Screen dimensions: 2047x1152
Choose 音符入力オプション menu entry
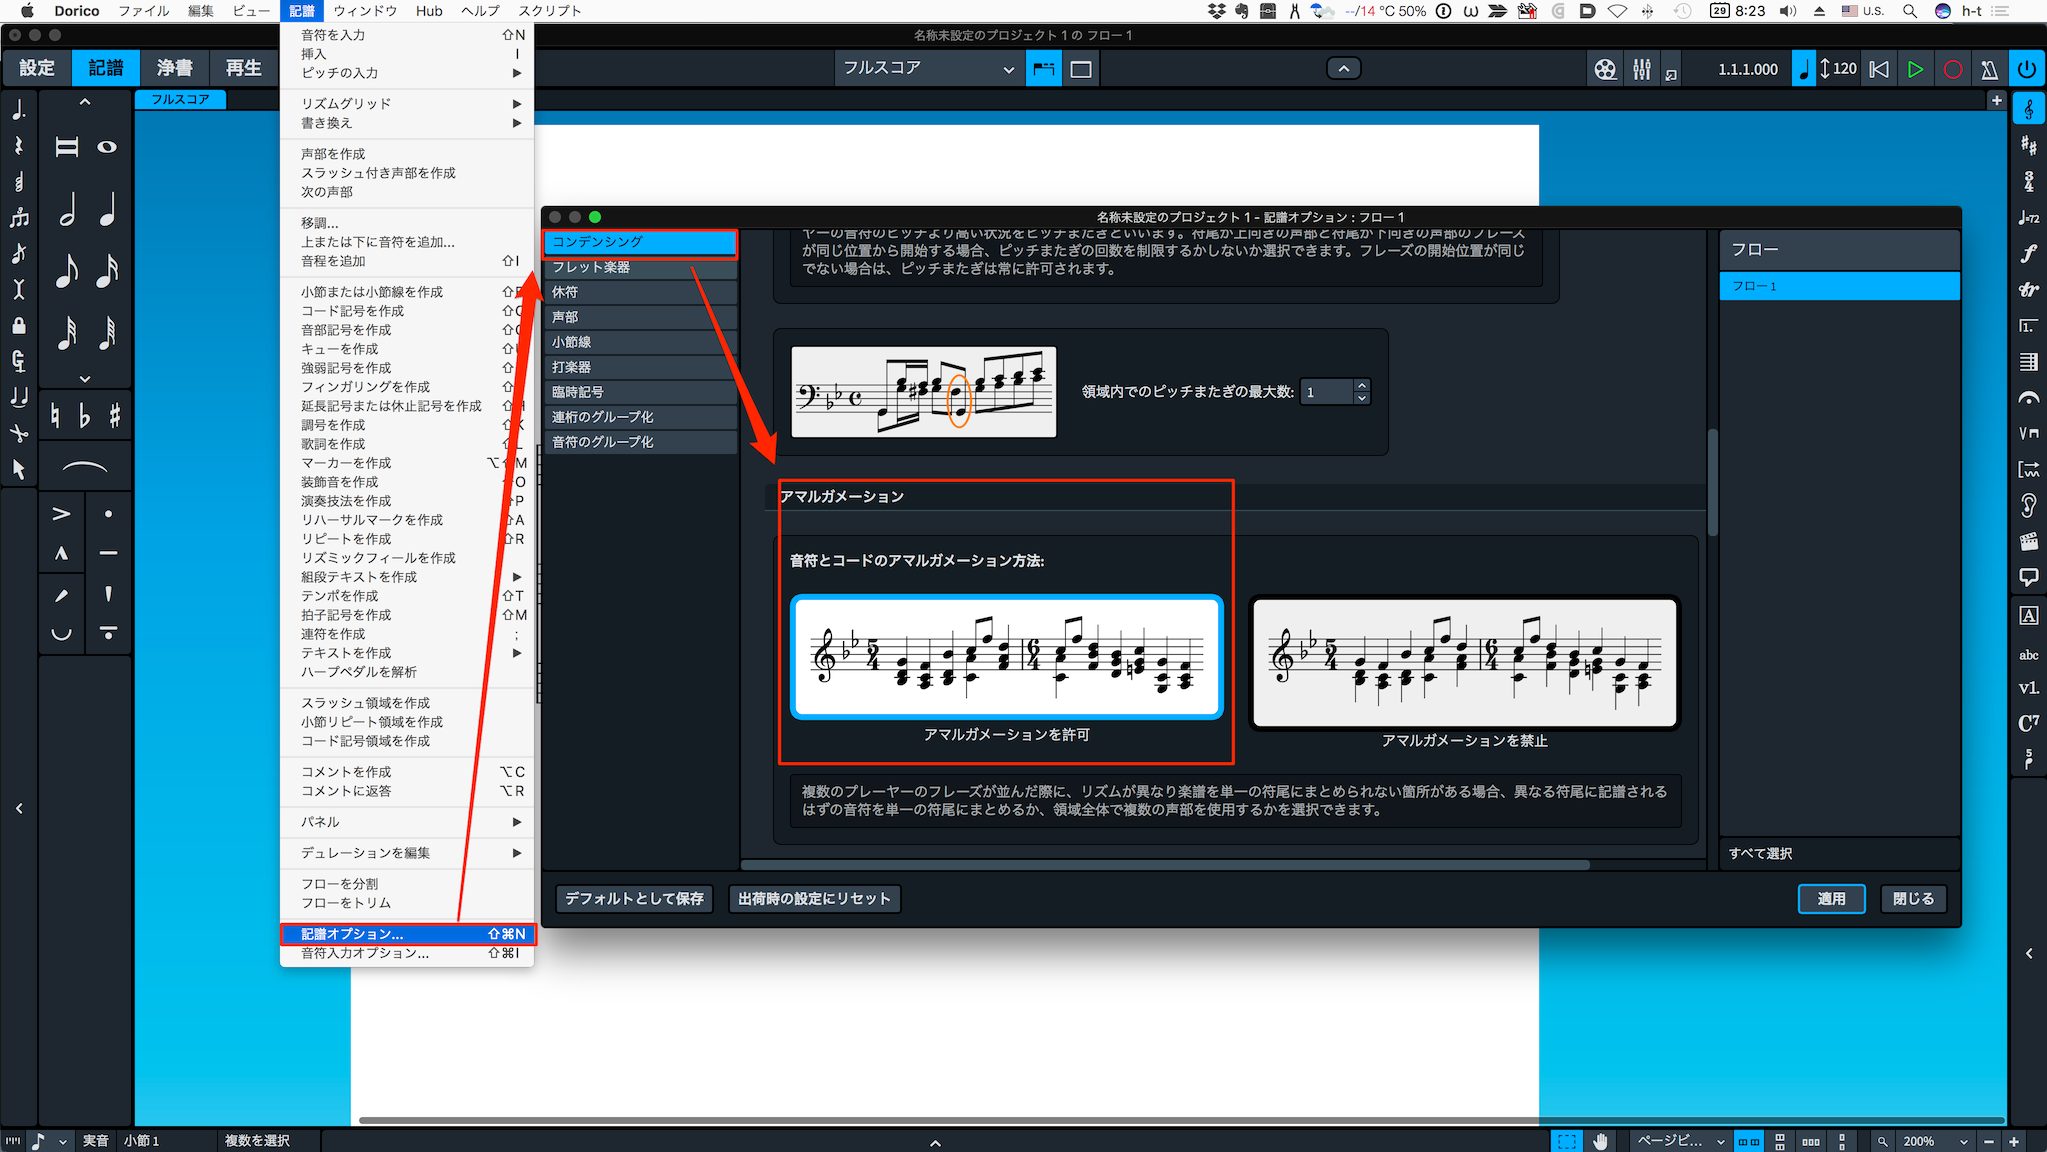pyautogui.click(x=407, y=953)
